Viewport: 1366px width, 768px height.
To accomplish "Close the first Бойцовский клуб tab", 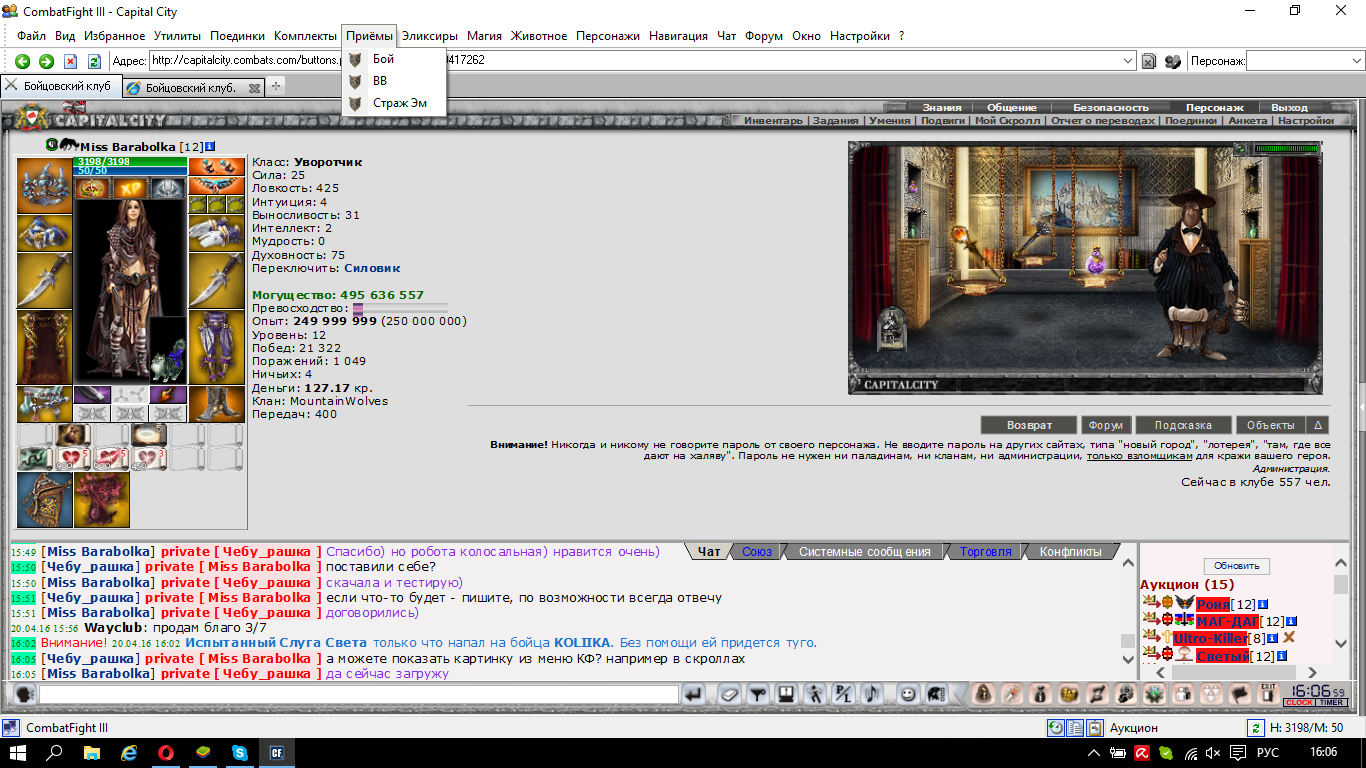I will (12, 86).
